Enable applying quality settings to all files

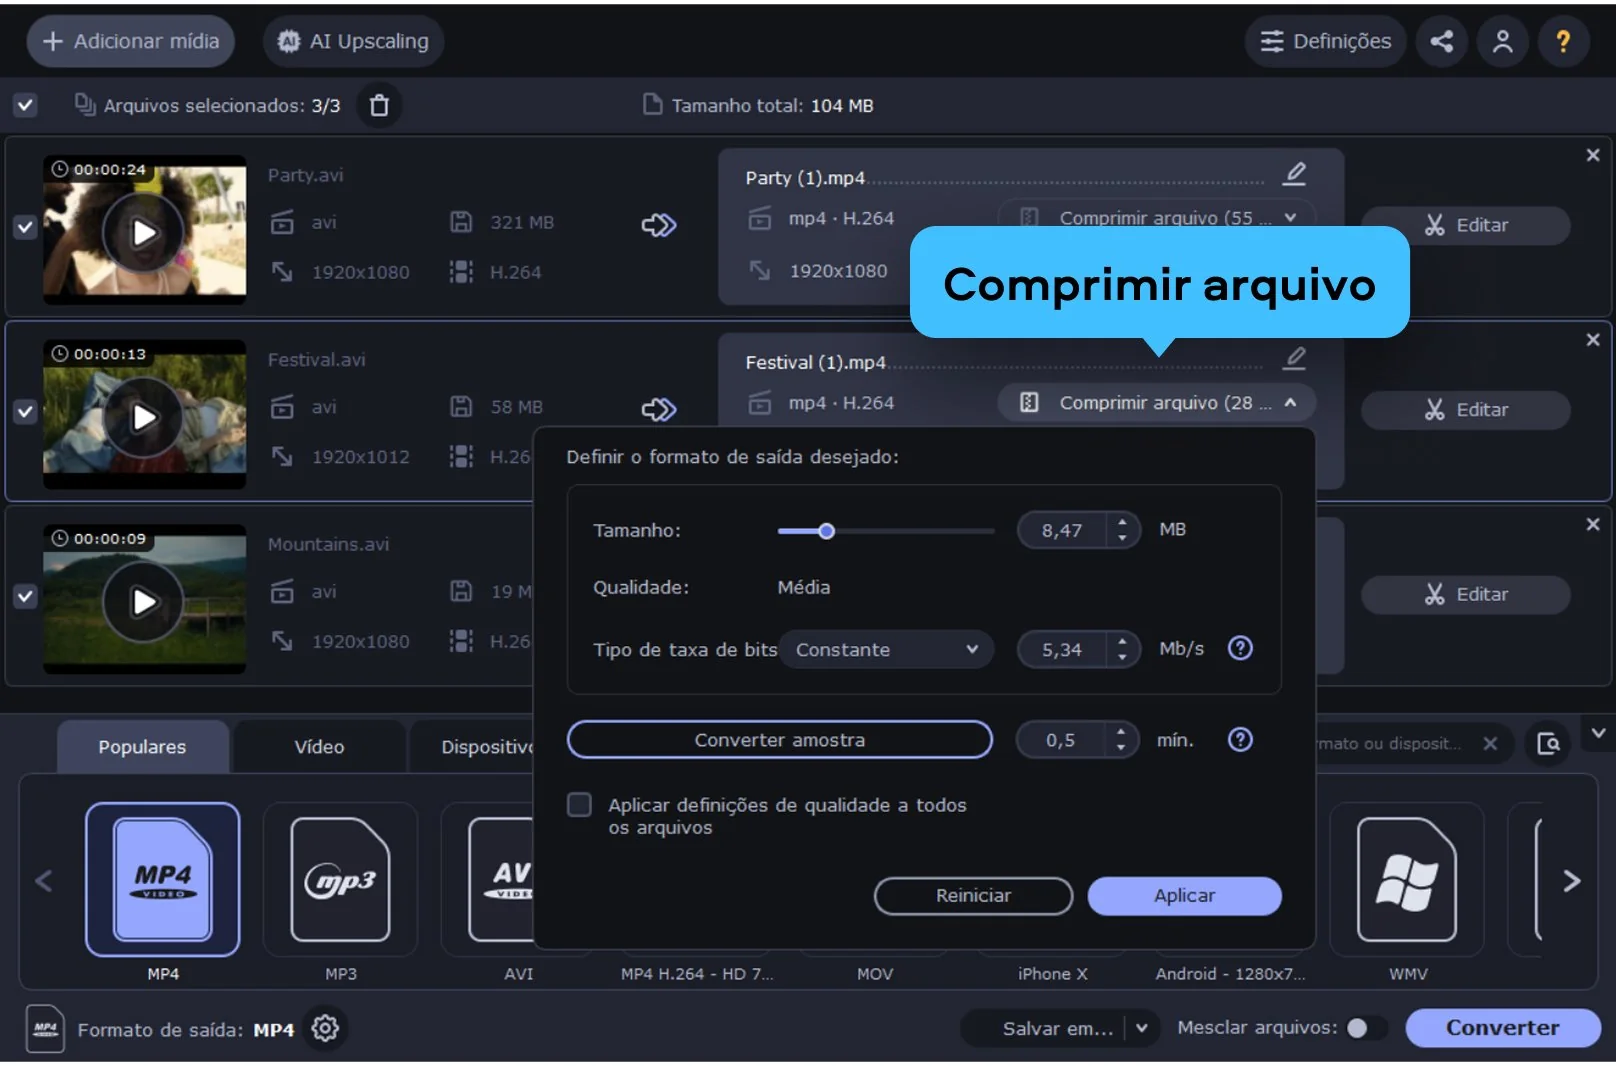coord(579,805)
